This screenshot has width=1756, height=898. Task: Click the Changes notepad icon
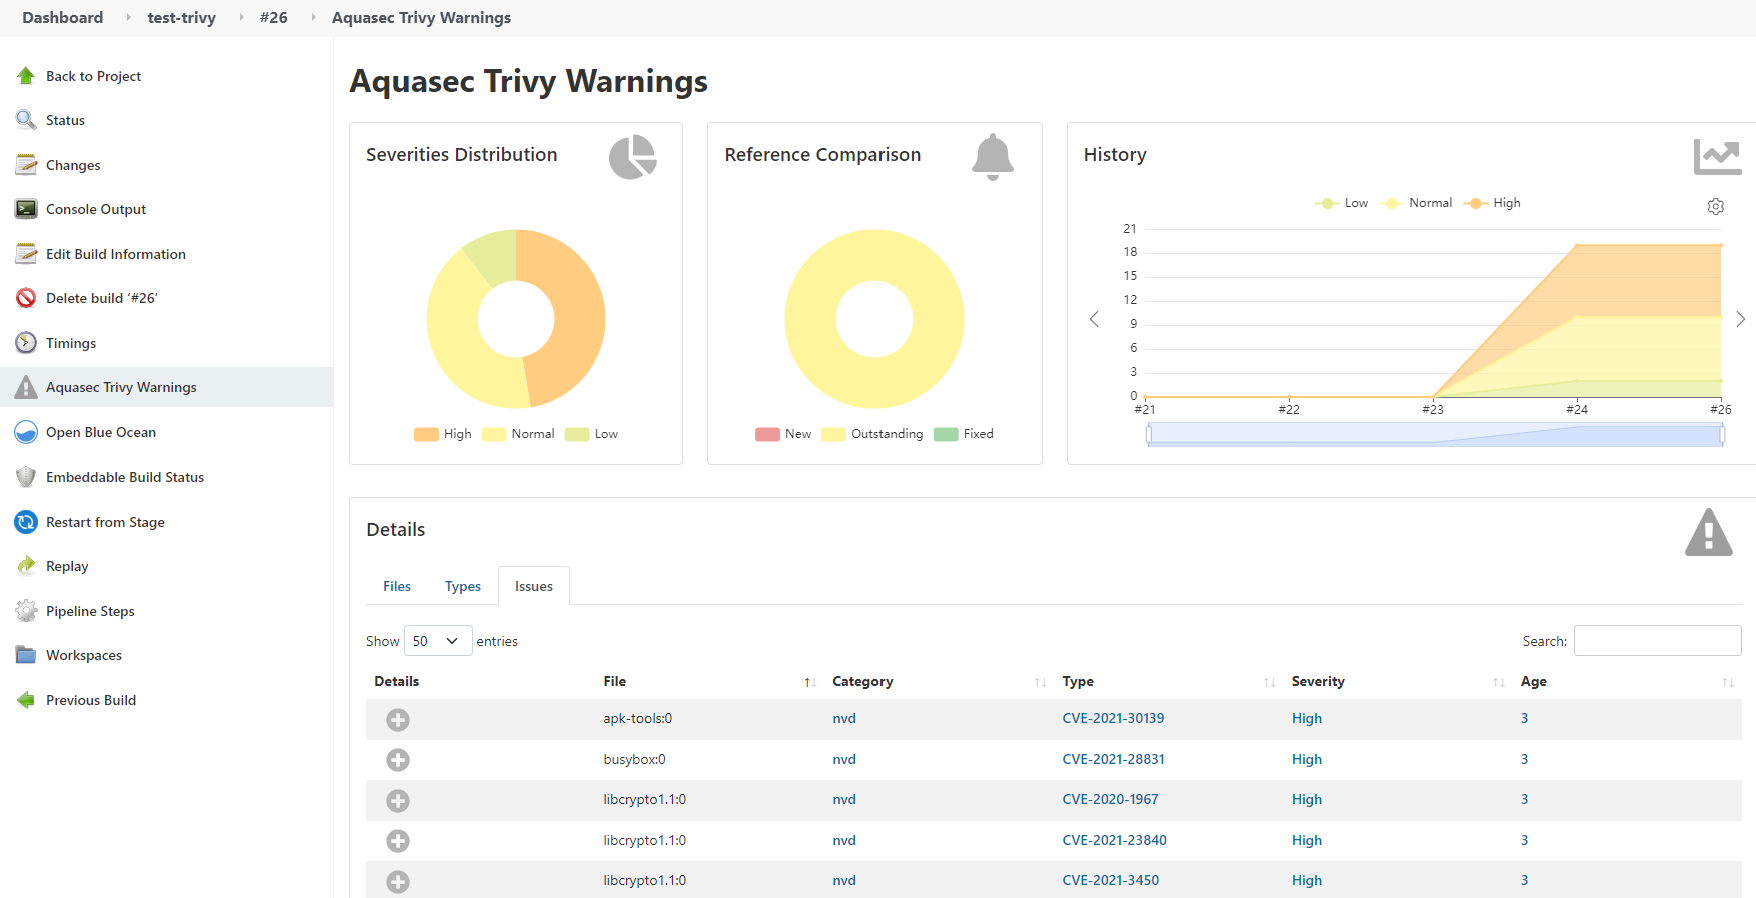[26, 165]
